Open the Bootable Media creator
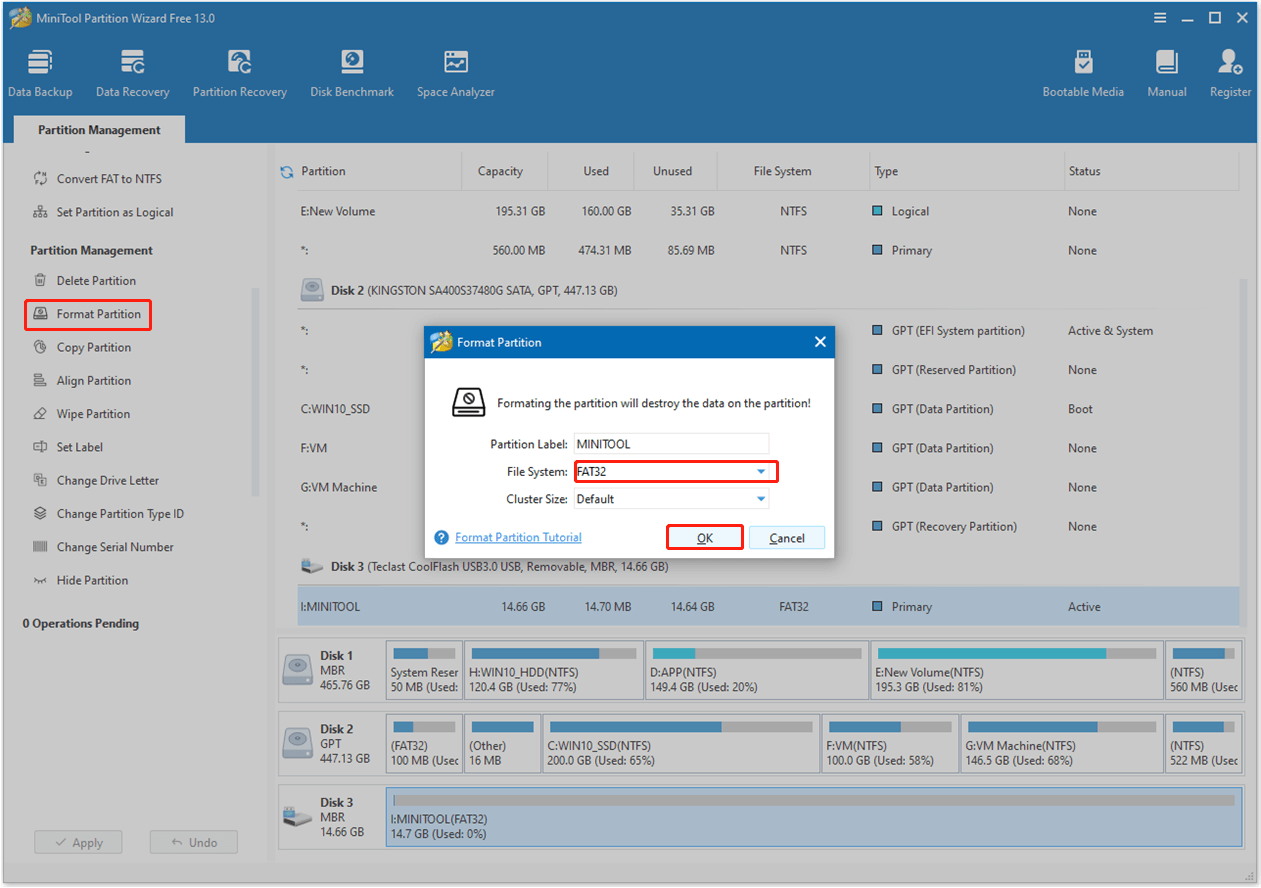The height and width of the screenshot is (888, 1261). tap(1083, 70)
